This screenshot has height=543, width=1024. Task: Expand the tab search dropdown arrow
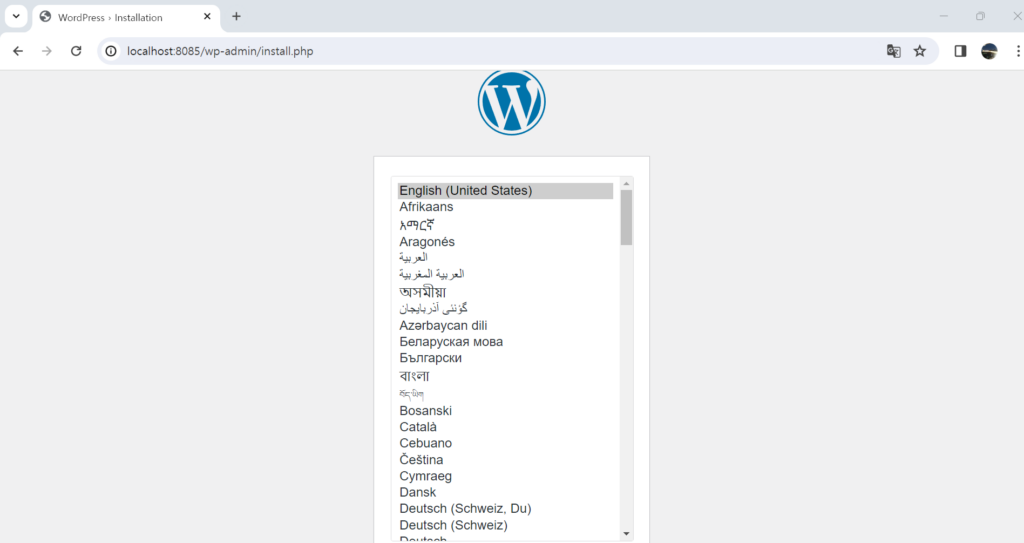click(x=16, y=17)
